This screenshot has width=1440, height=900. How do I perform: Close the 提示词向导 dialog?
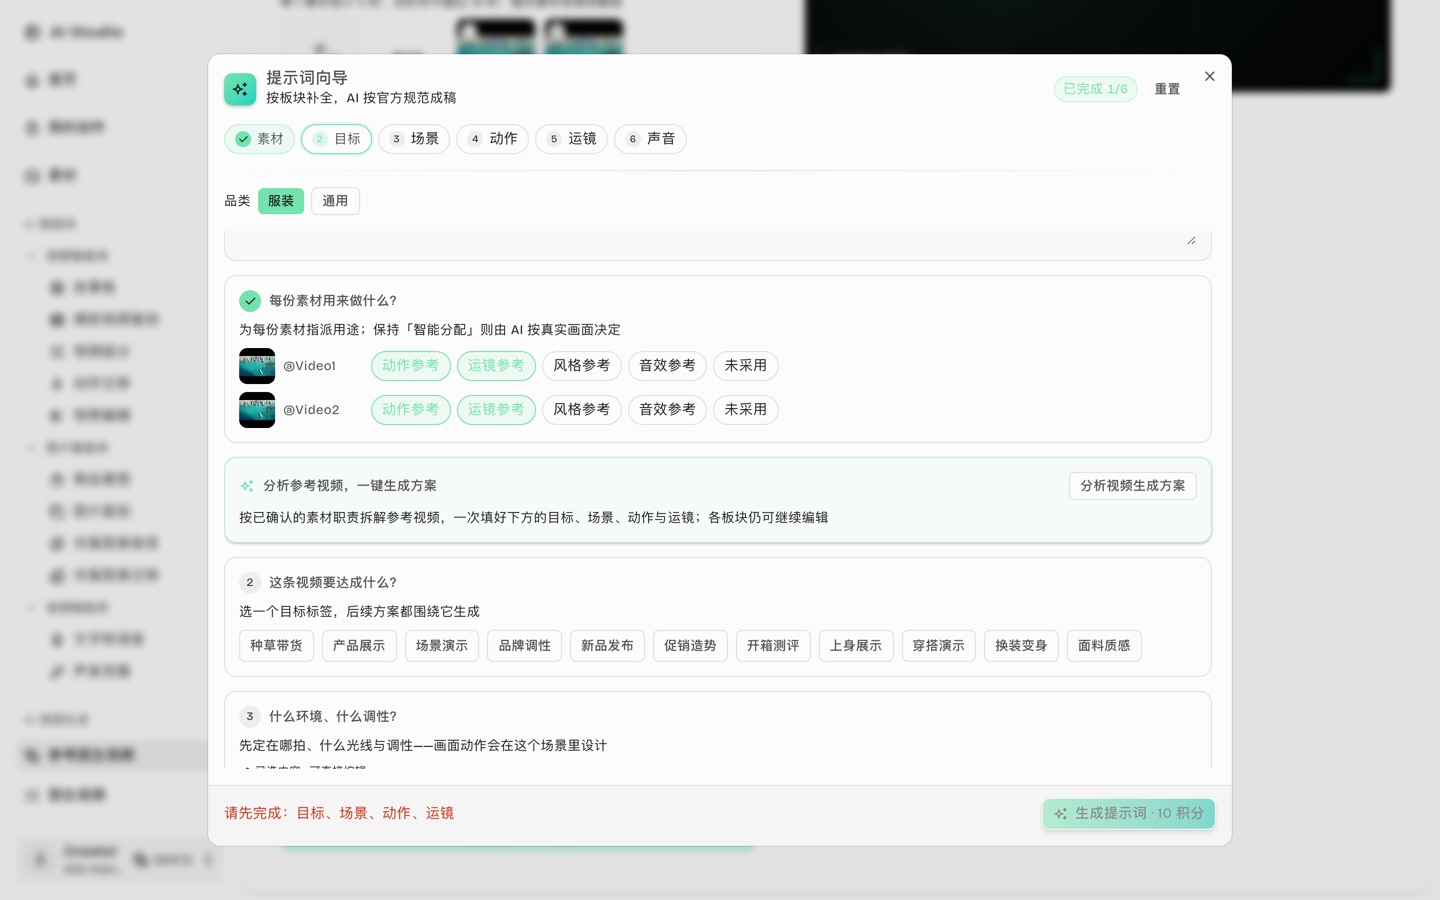click(1209, 76)
